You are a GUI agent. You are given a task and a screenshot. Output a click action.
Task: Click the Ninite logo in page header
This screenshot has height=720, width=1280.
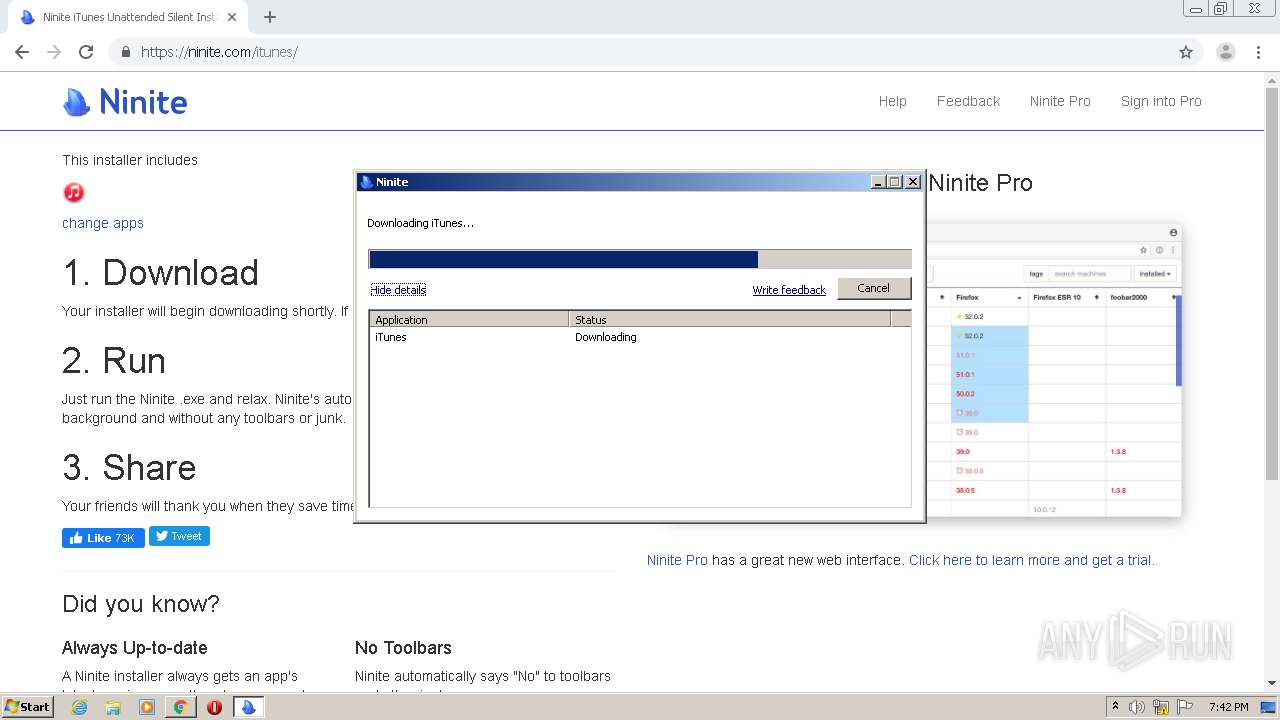tap(125, 101)
